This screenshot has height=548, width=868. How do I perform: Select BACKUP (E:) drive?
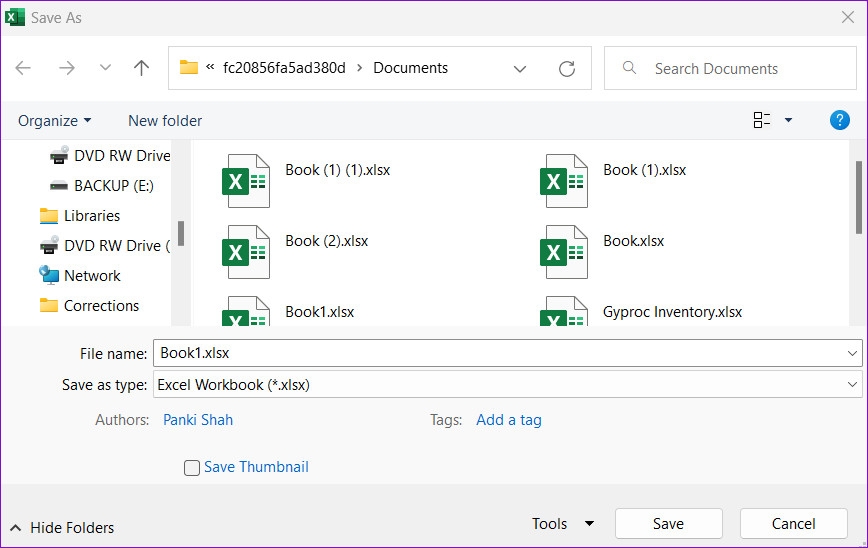101,185
